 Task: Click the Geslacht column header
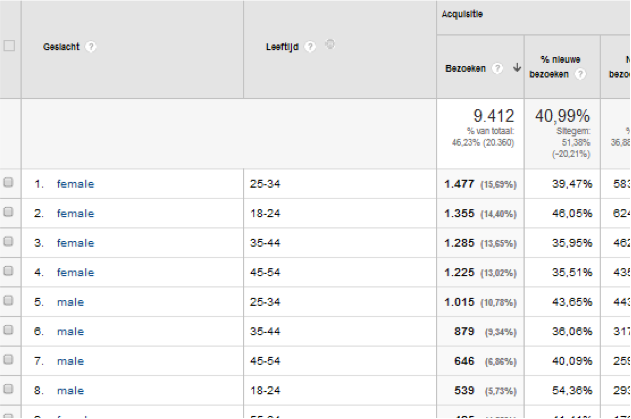62,46
